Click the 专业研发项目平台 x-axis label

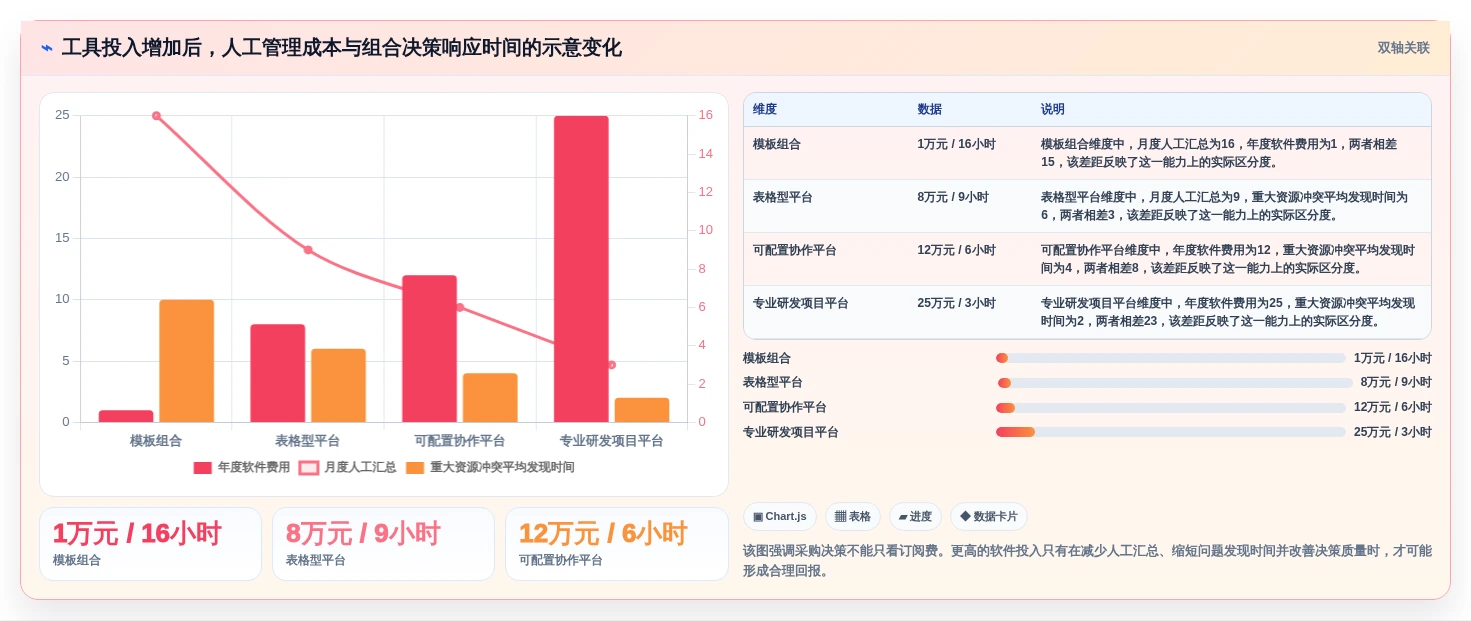point(611,441)
